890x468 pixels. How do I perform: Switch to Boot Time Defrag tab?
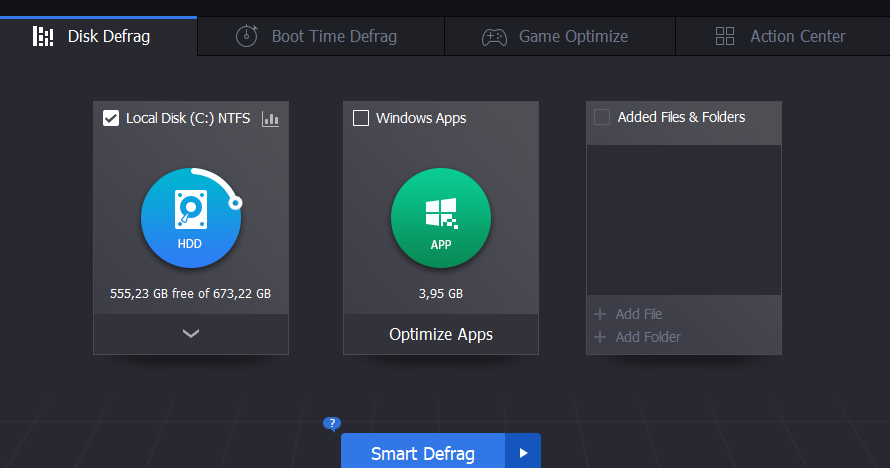pyautogui.click(x=321, y=36)
